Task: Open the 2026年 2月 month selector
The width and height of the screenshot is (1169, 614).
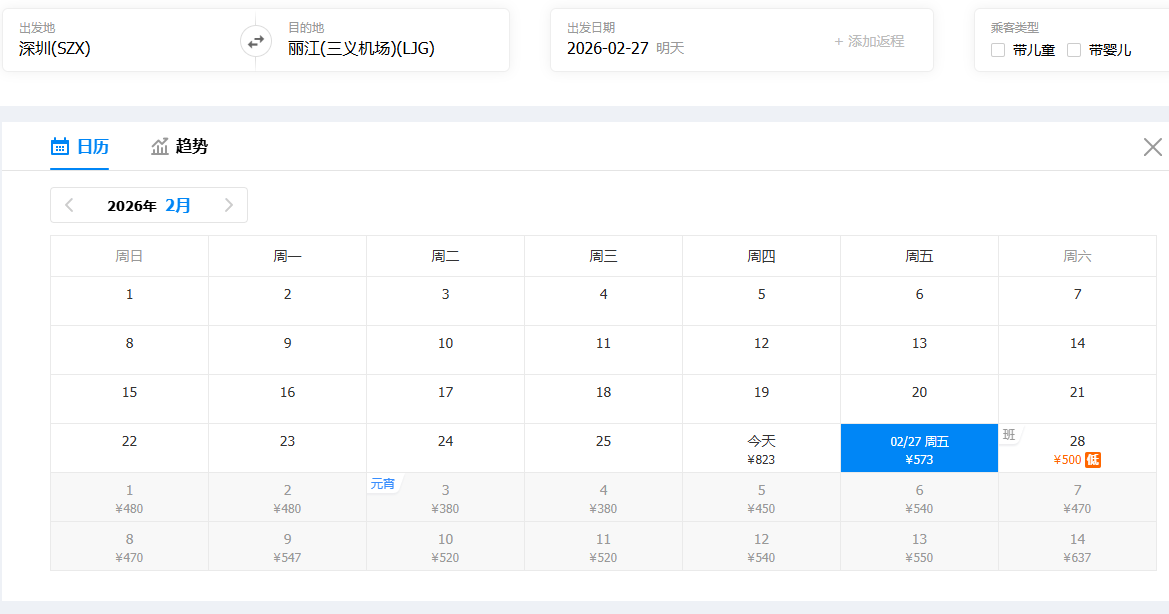Action: click(149, 205)
